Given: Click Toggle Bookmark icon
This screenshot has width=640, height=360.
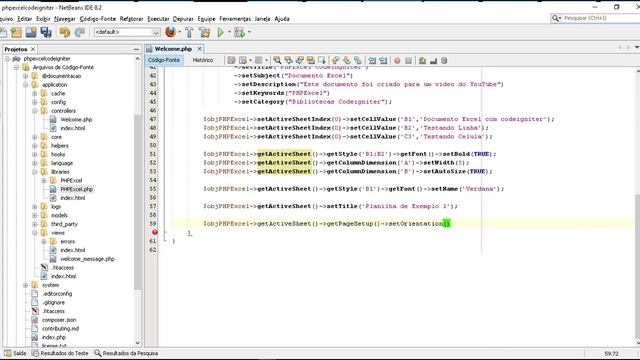Looking at the screenshot, I should click(358, 61).
